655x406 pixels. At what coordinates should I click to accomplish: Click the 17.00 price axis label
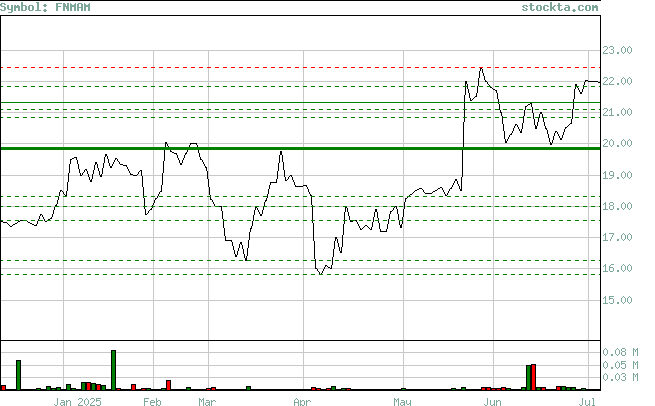[x=617, y=237]
